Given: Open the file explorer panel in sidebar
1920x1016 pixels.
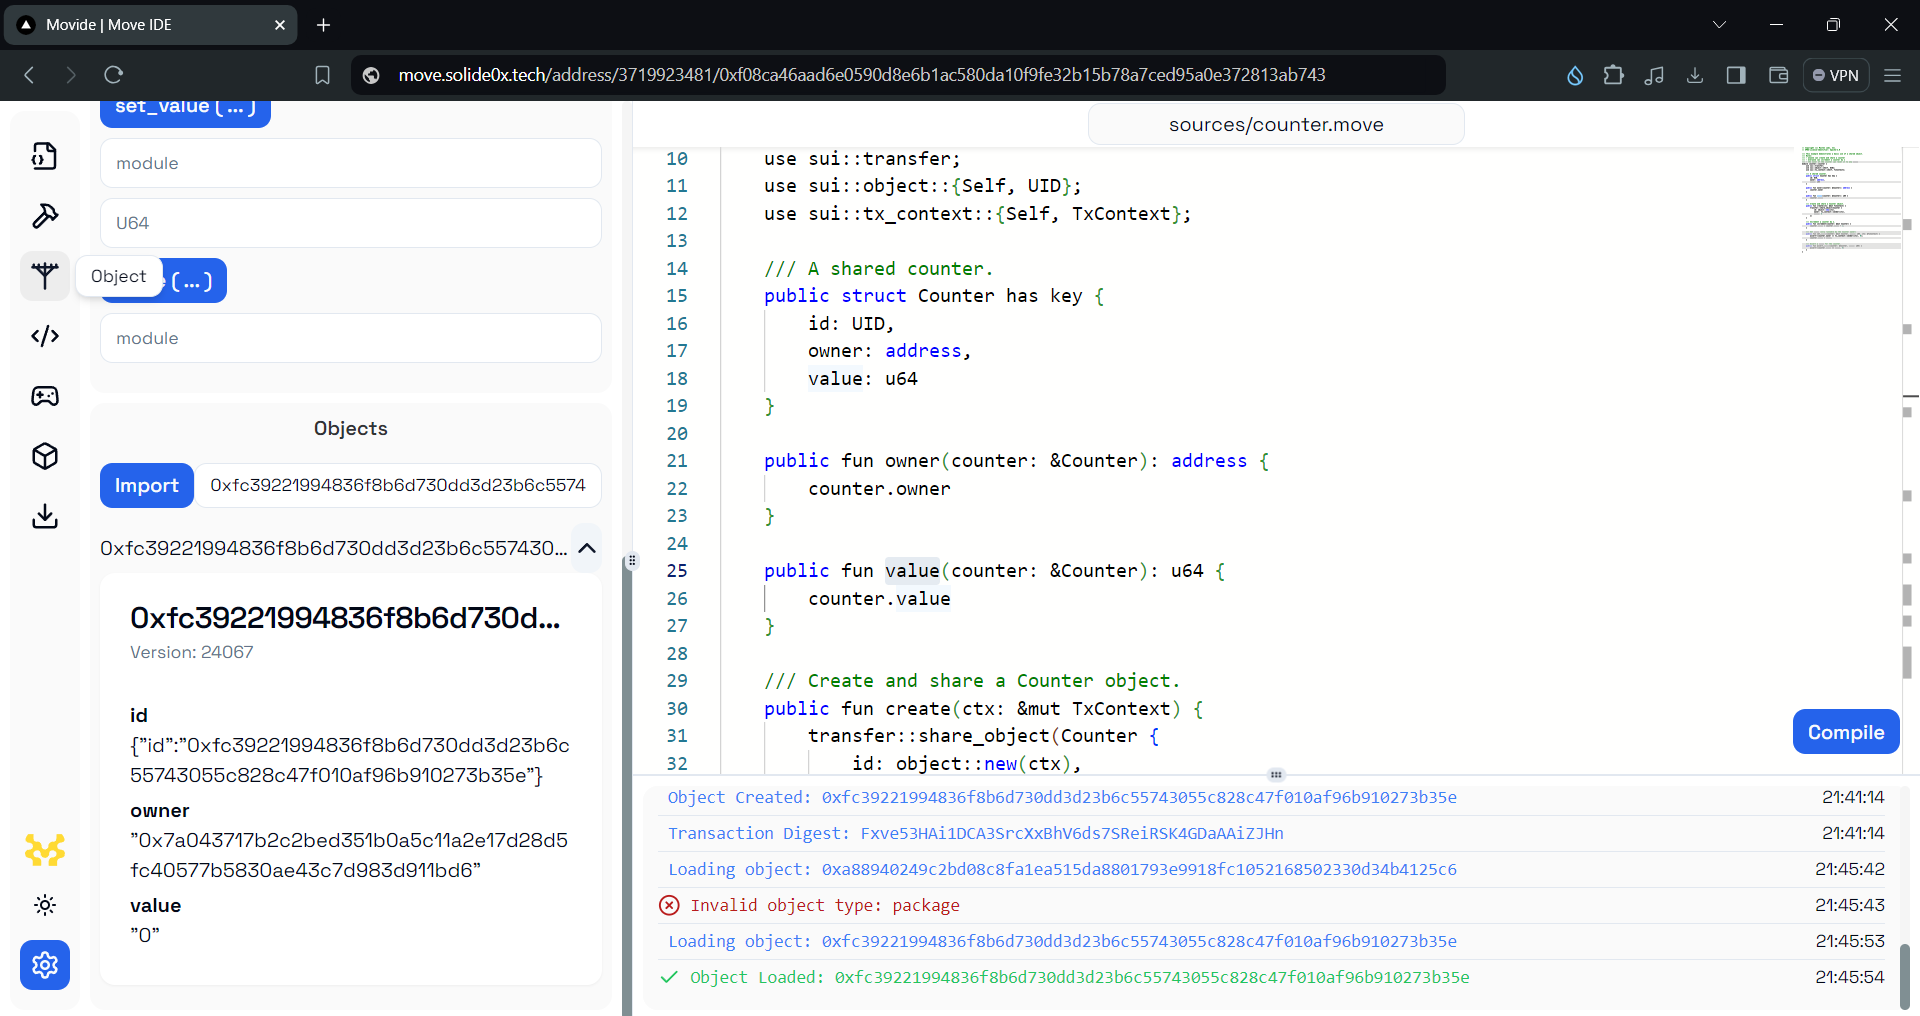Looking at the screenshot, I should (x=44, y=155).
